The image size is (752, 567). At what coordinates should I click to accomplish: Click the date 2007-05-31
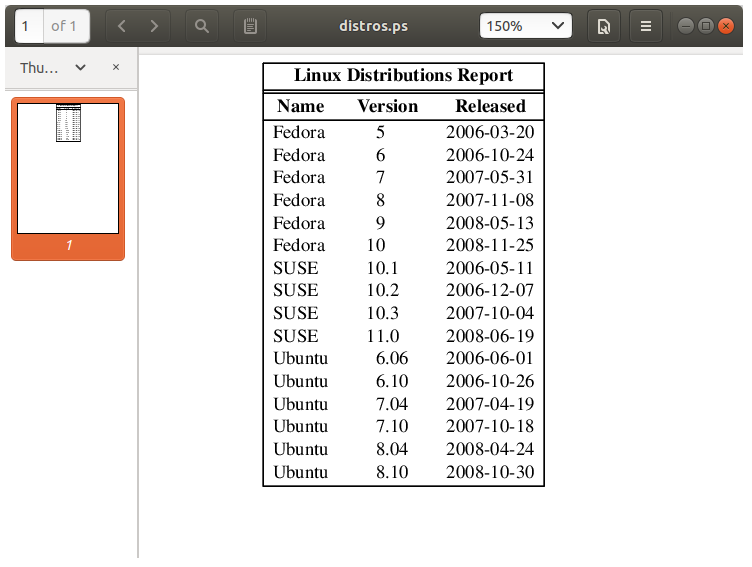490,177
